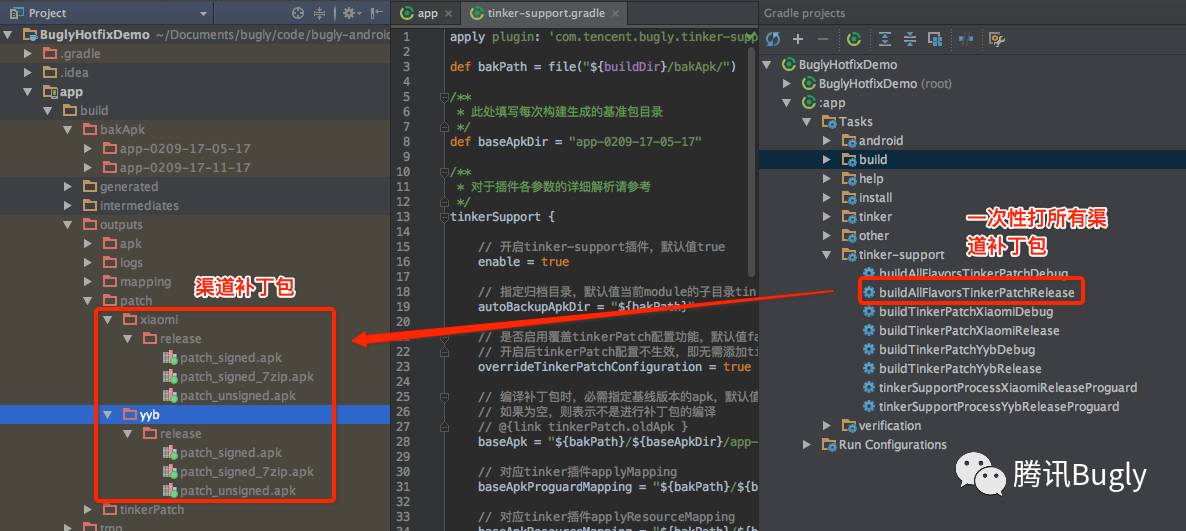
Task: Select patch_signed.apk under yyb release
Action: coord(222,452)
